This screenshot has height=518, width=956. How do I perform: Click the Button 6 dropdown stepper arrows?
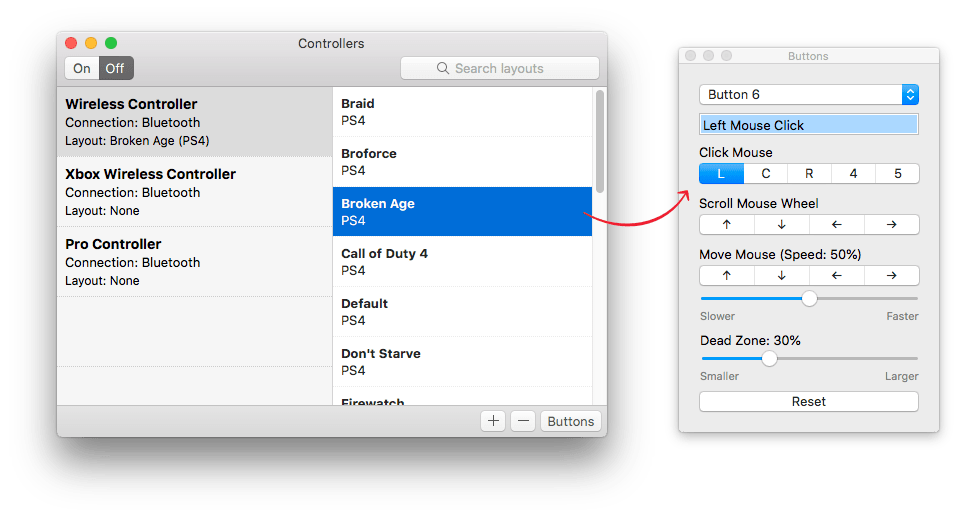[x=910, y=94]
